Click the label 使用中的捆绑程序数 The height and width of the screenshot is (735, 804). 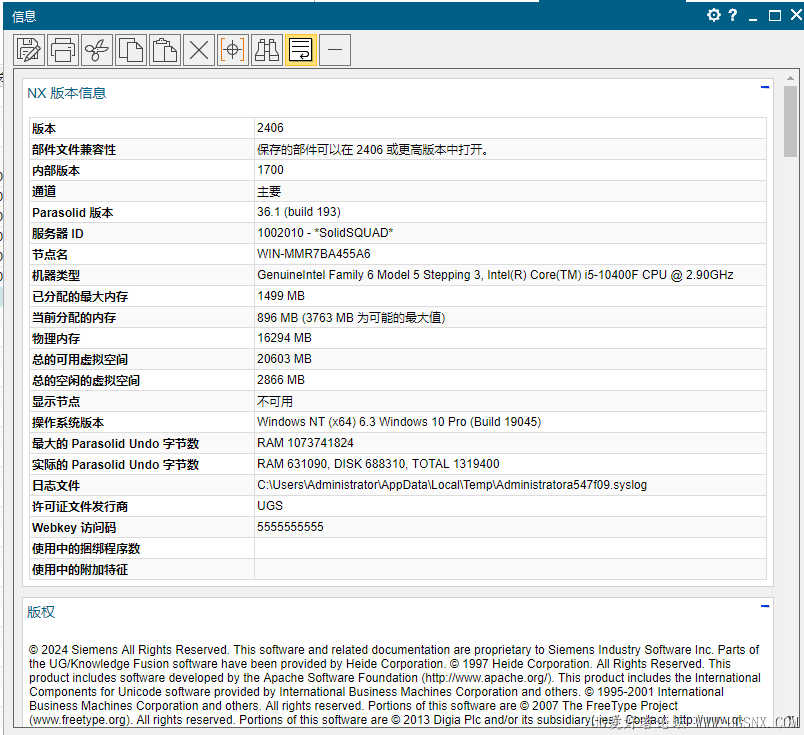point(86,548)
